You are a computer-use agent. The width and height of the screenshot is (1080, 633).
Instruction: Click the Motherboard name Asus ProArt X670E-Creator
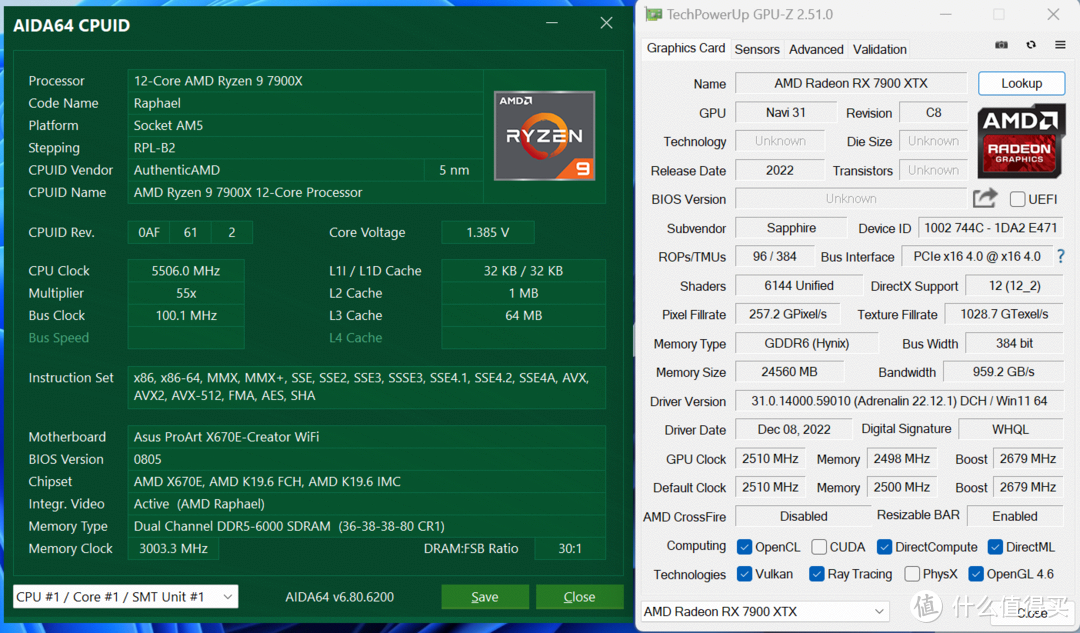pos(366,437)
